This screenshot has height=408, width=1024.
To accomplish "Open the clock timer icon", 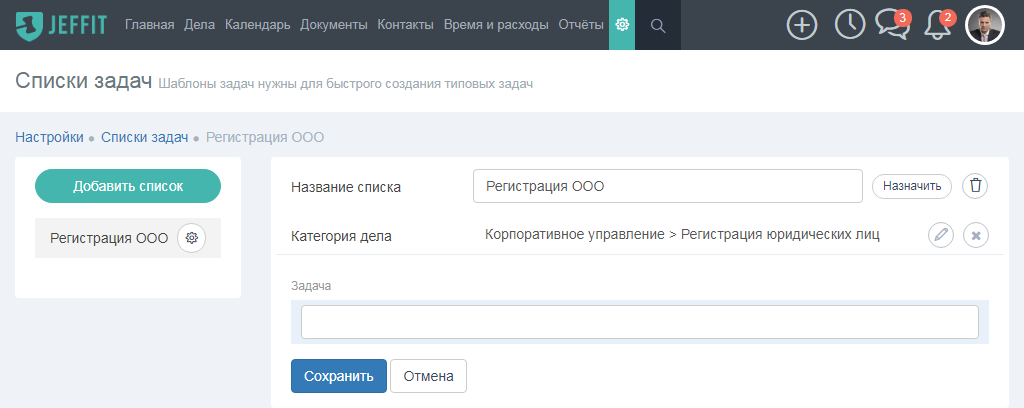I will [x=850, y=25].
